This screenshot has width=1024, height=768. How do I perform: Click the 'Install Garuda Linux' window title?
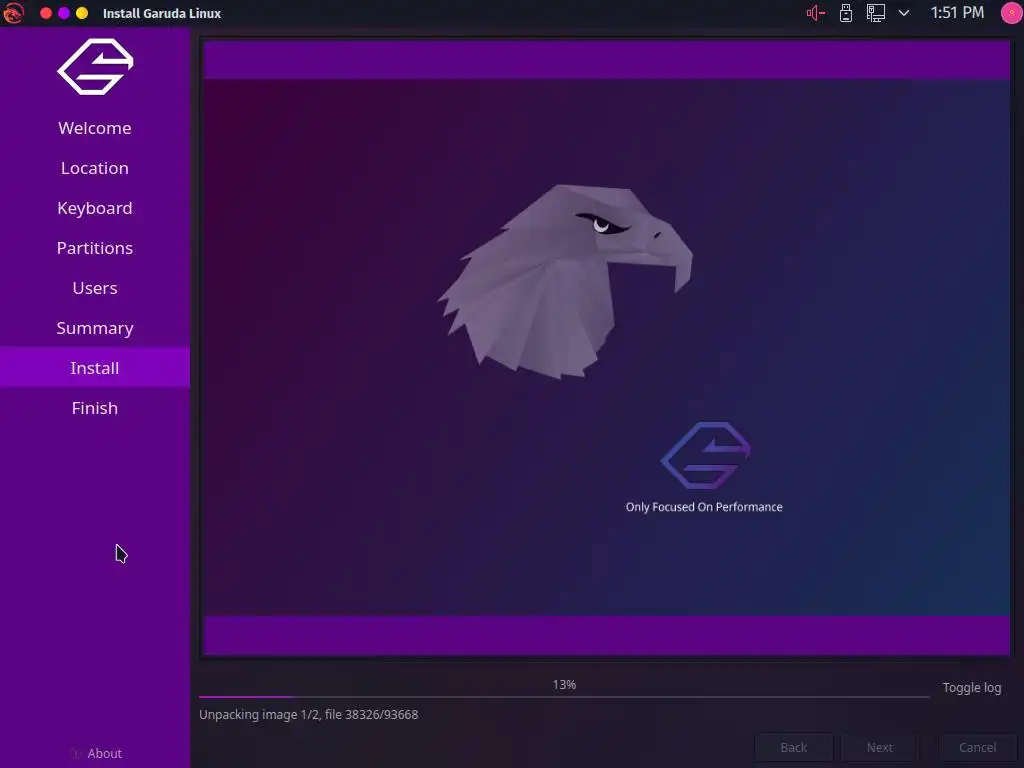(162, 13)
